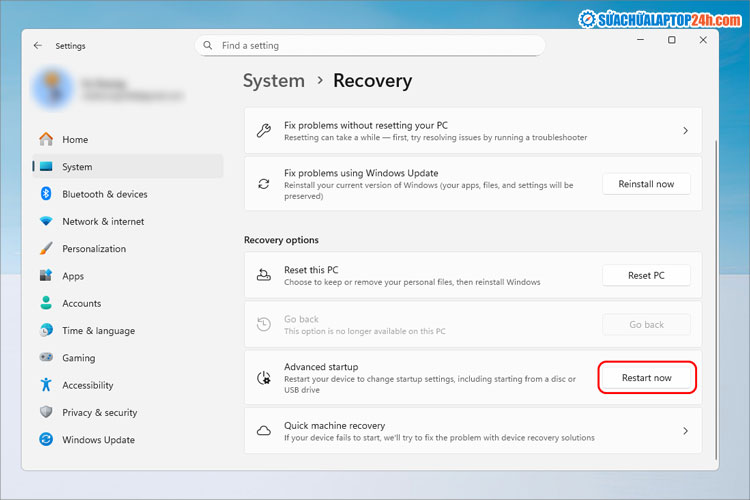Click the Find a setting search box
Screen dimensions: 750x500
point(370,45)
